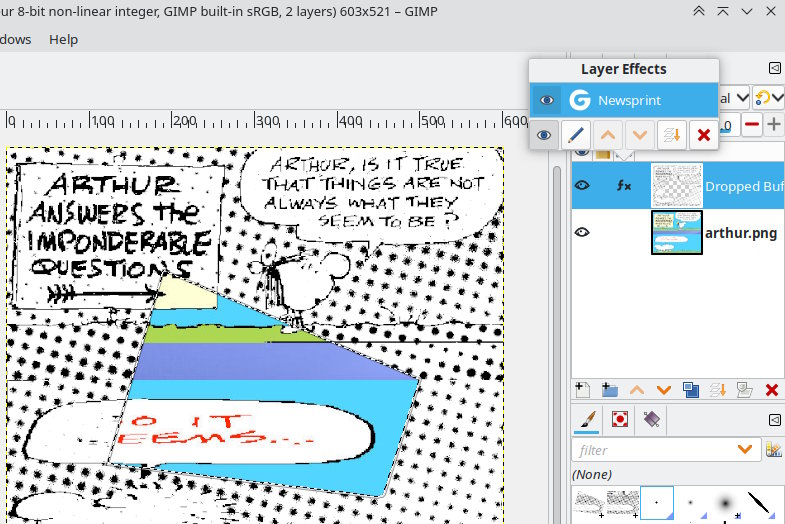Open the brush view options icon
Screen dimensions: 785x524
773,449
